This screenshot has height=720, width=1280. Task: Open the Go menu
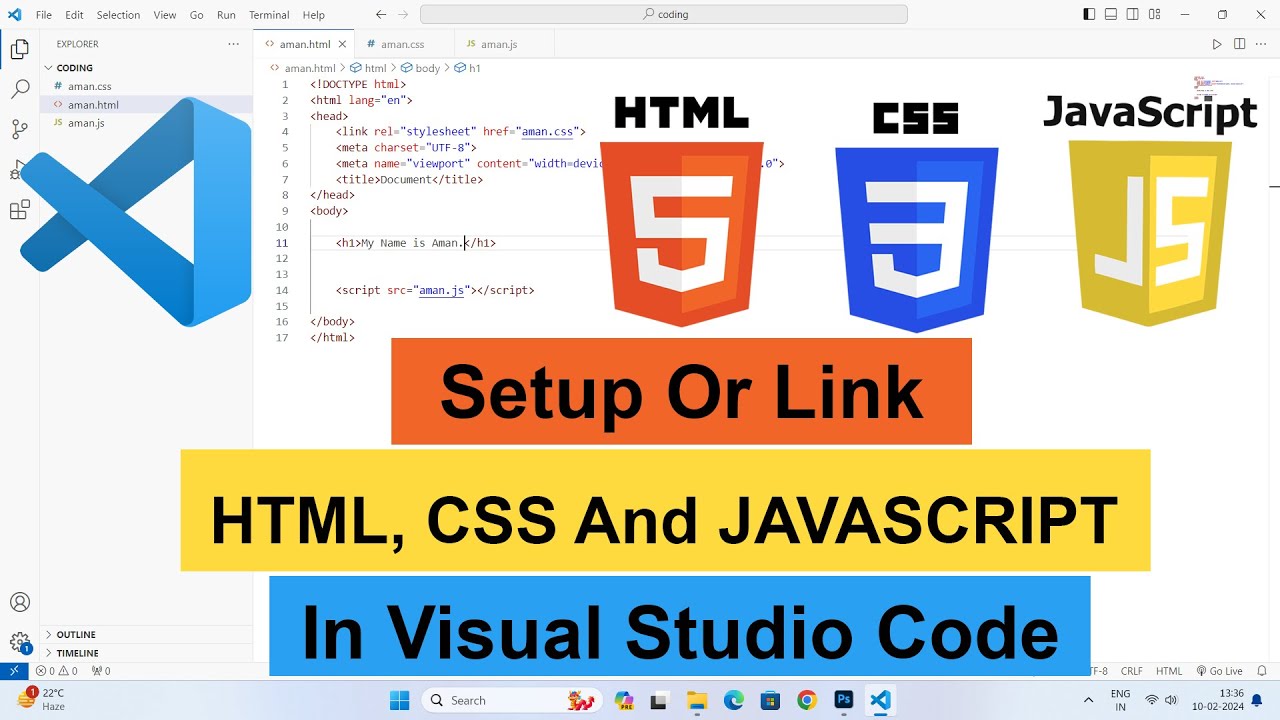[196, 15]
